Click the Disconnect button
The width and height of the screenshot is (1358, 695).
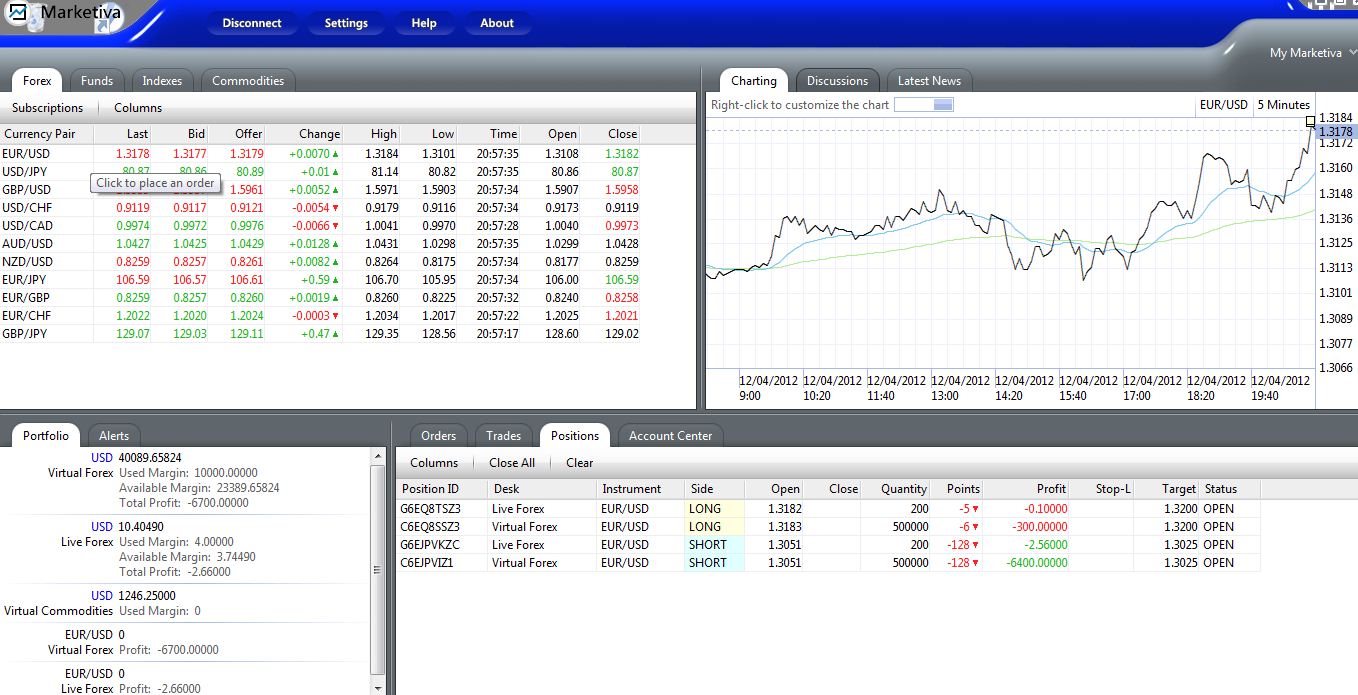coord(252,23)
